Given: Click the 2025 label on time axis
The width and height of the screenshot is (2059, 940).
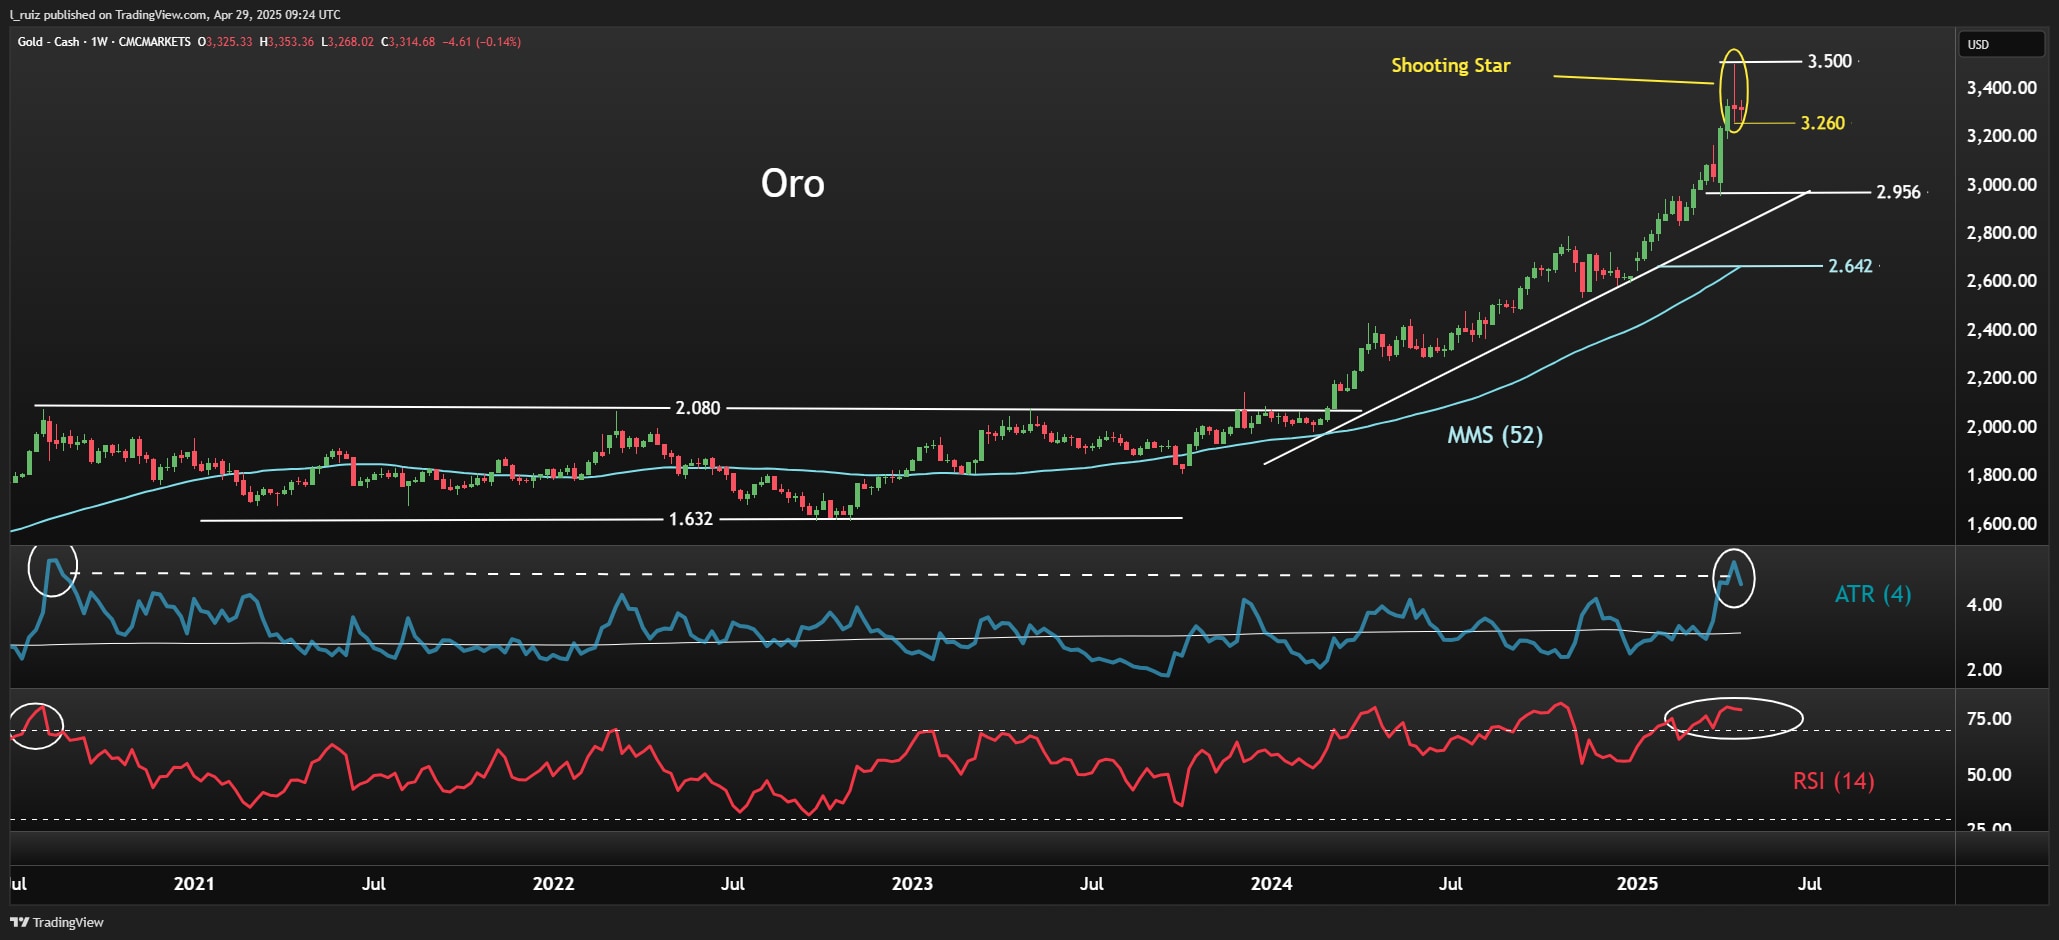Looking at the screenshot, I should click(x=1637, y=884).
